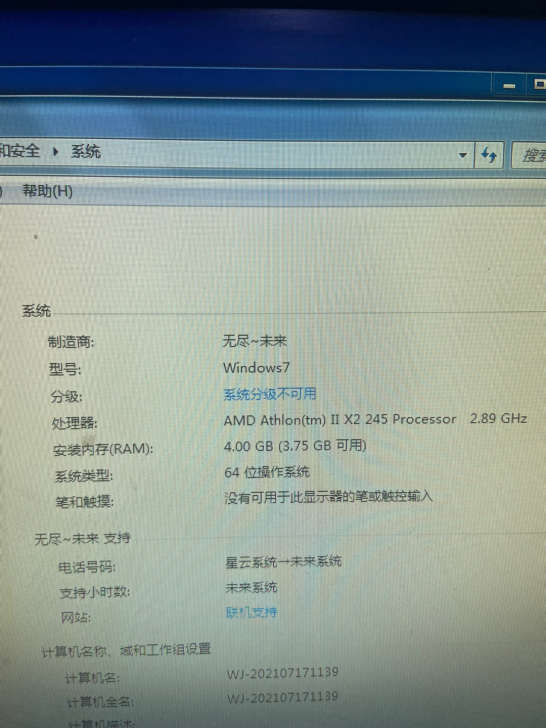The image size is (546, 728).
Task: Click the 网站: label
Action: (x=76, y=618)
